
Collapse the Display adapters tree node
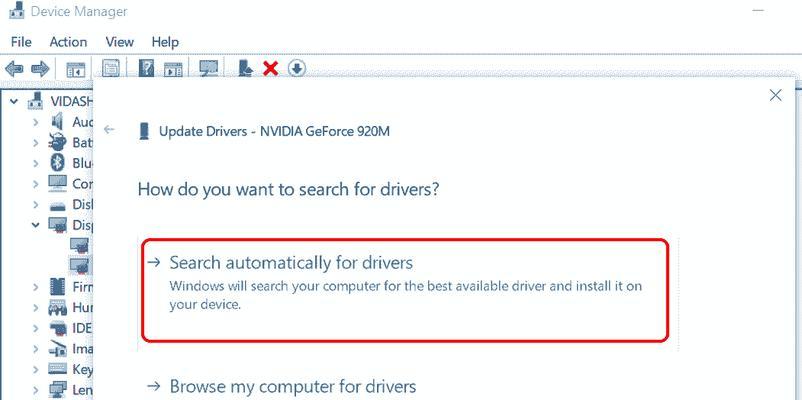(x=35, y=225)
